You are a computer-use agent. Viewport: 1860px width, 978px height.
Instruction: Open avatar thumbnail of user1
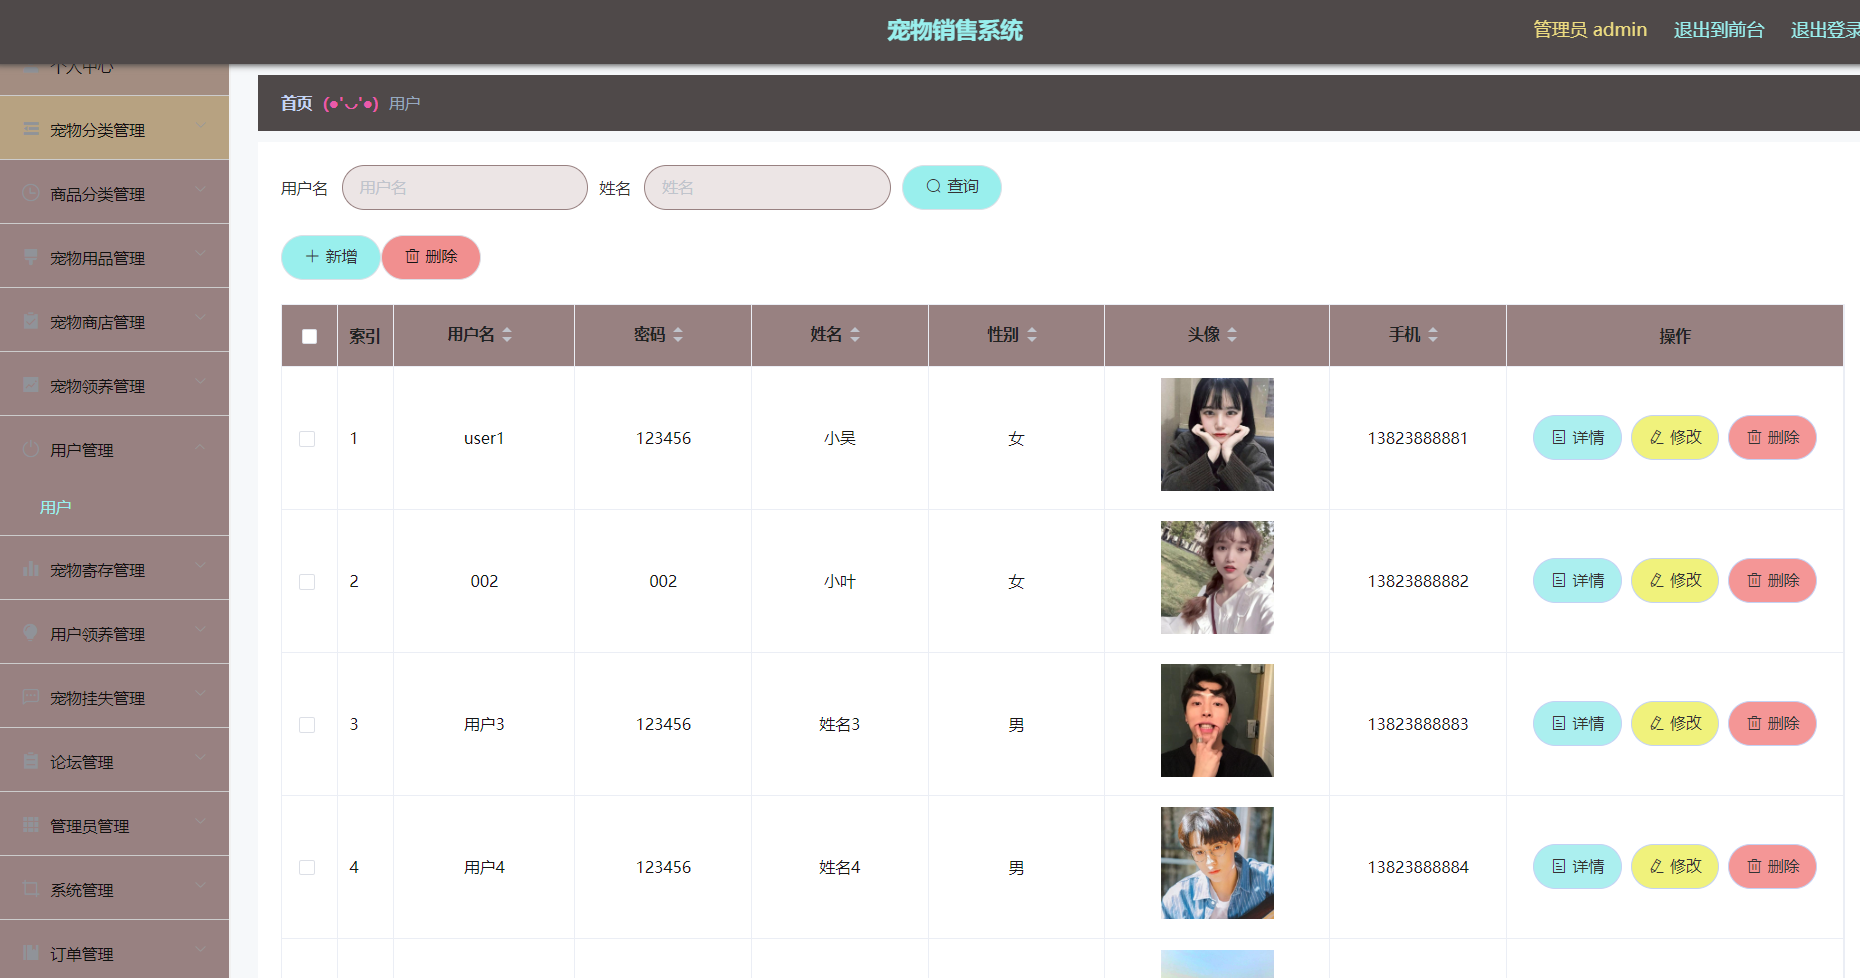pos(1217,434)
